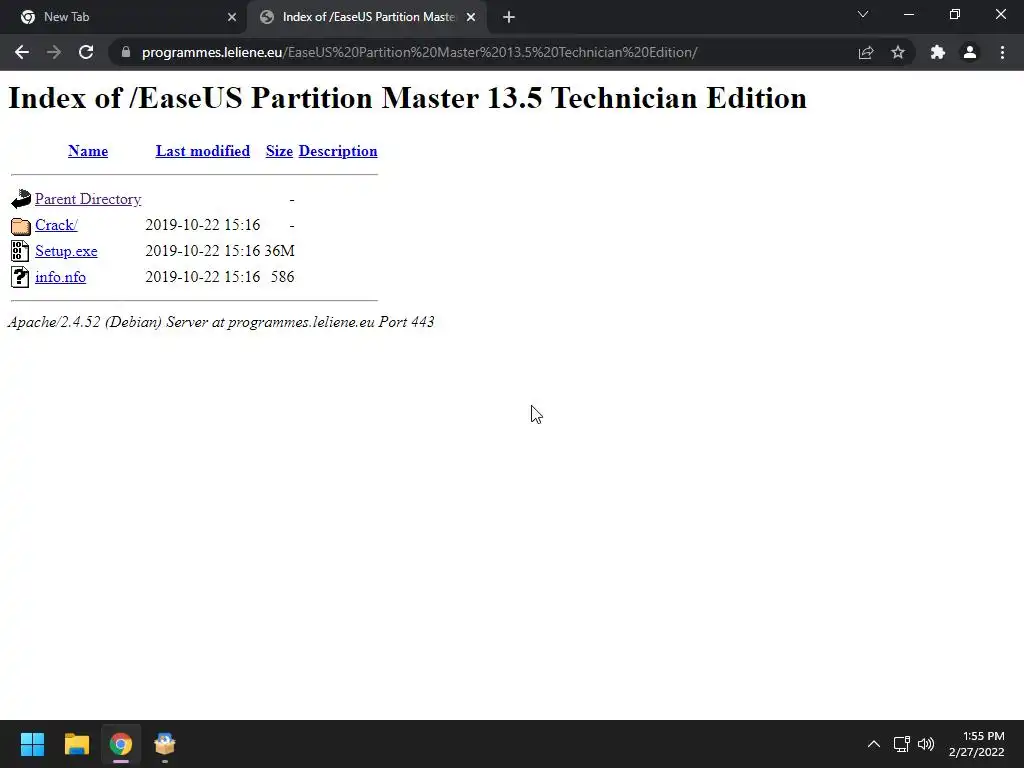Open network status tray icon

[902, 744]
